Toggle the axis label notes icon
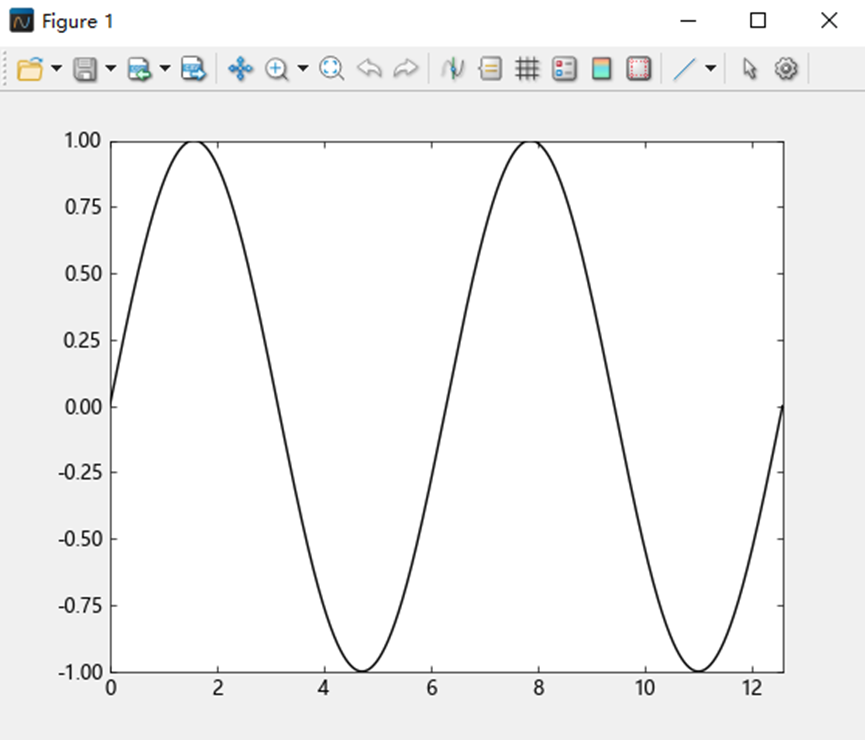Image resolution: width=865 pixels, height=740 pixels. pos(490,69)
